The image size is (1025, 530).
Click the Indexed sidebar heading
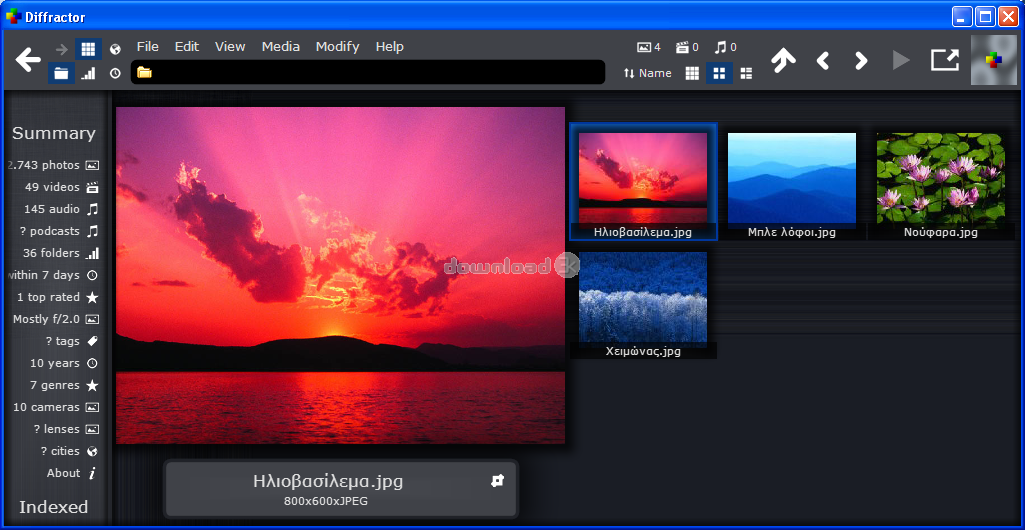pyautogui.click(x=54, y=507)
